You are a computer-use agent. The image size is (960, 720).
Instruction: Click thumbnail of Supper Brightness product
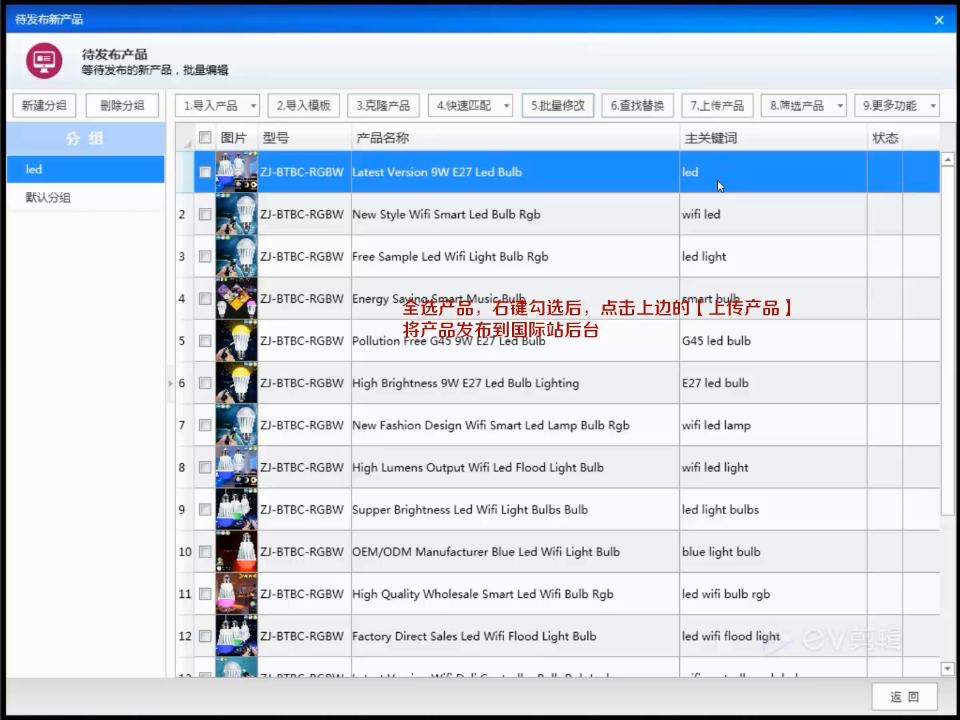click(x=236, y=510)
